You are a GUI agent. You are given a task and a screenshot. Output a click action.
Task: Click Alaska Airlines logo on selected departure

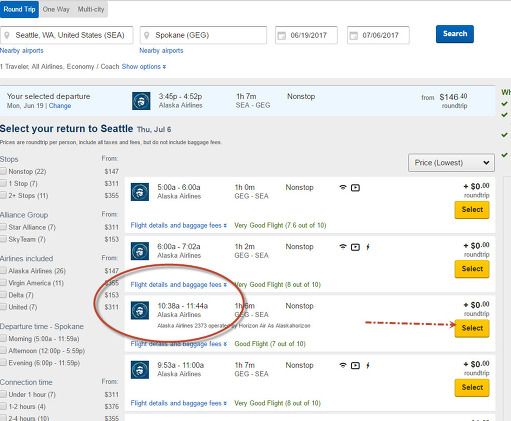(x=141, y=101)
